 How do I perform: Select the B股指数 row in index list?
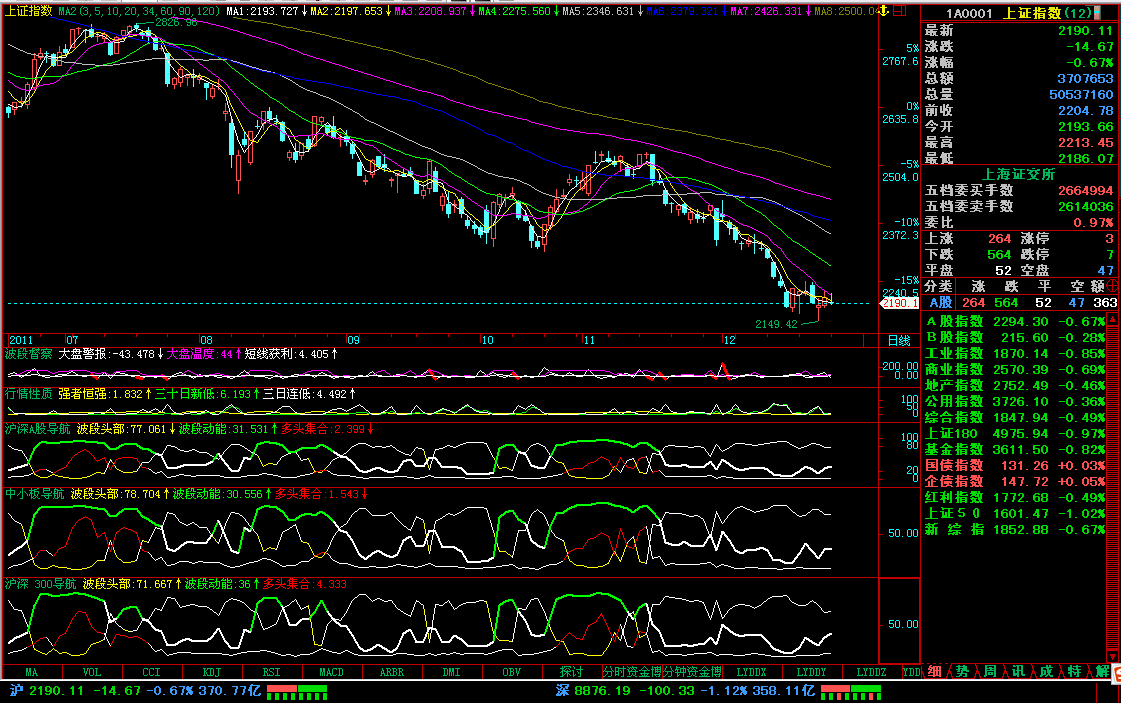[x=1015, y=338]
